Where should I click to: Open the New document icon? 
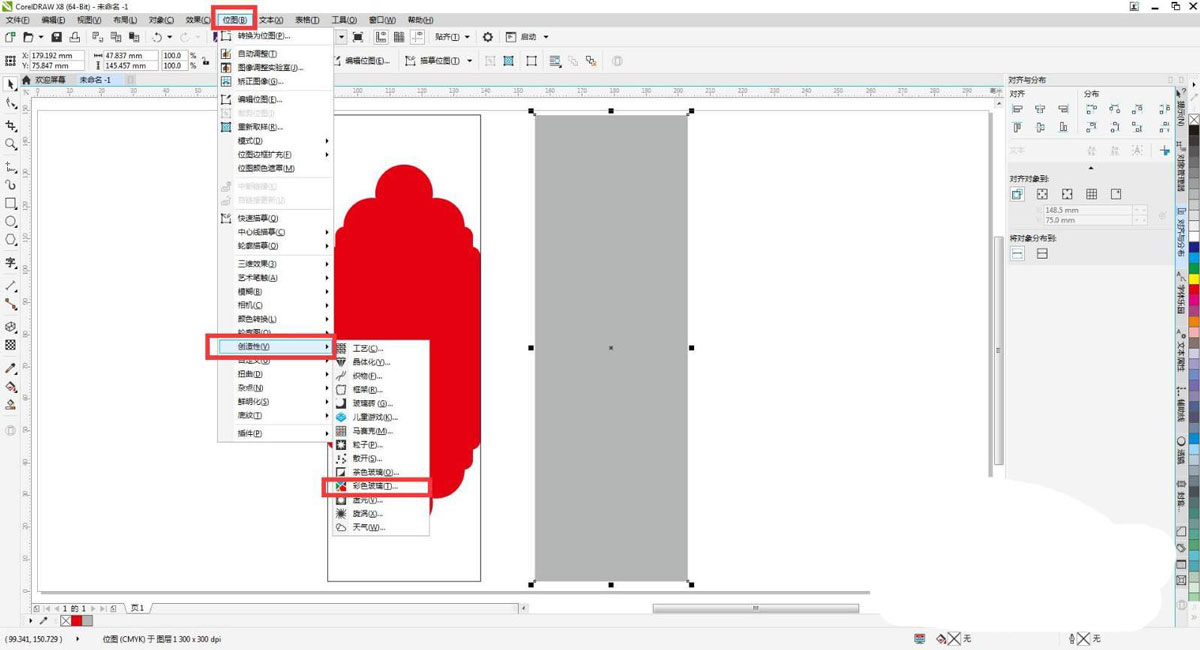tap(11, 37)
